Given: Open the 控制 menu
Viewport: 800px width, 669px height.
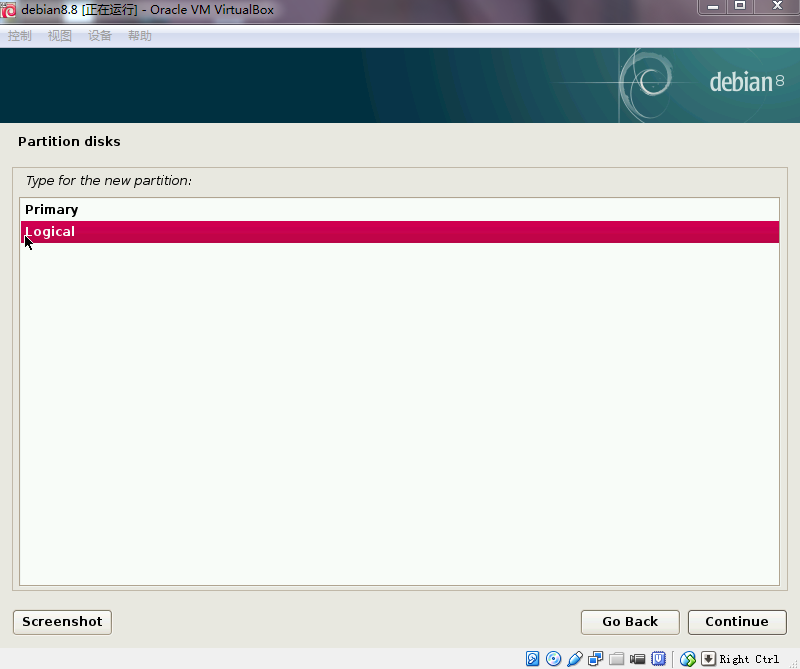Looking at the screenshot, I should (x=20, y=36).
